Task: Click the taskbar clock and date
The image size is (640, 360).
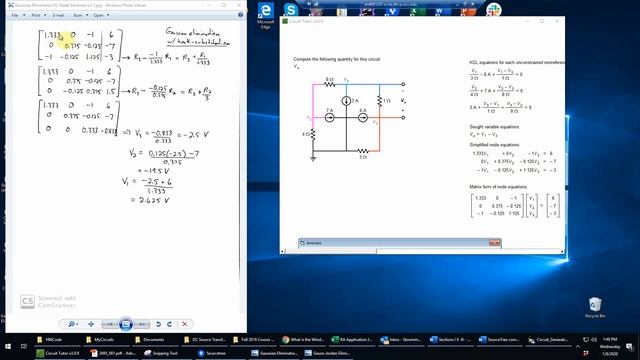Action: (x=610, y=346)
